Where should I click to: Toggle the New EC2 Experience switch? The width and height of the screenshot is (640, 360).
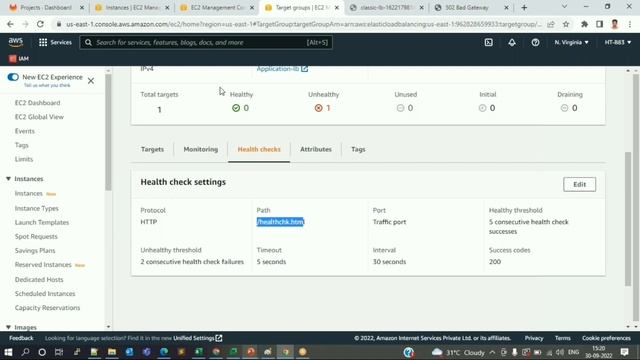13,77
